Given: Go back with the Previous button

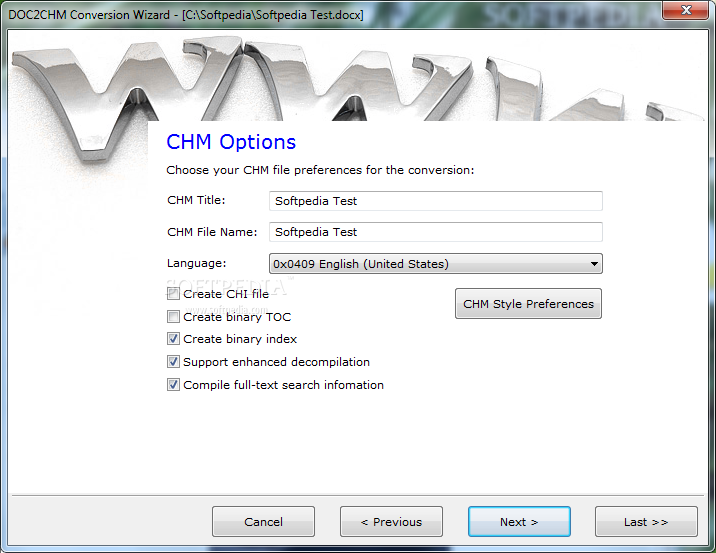Looking at the screenshot, I should (391, 521).
